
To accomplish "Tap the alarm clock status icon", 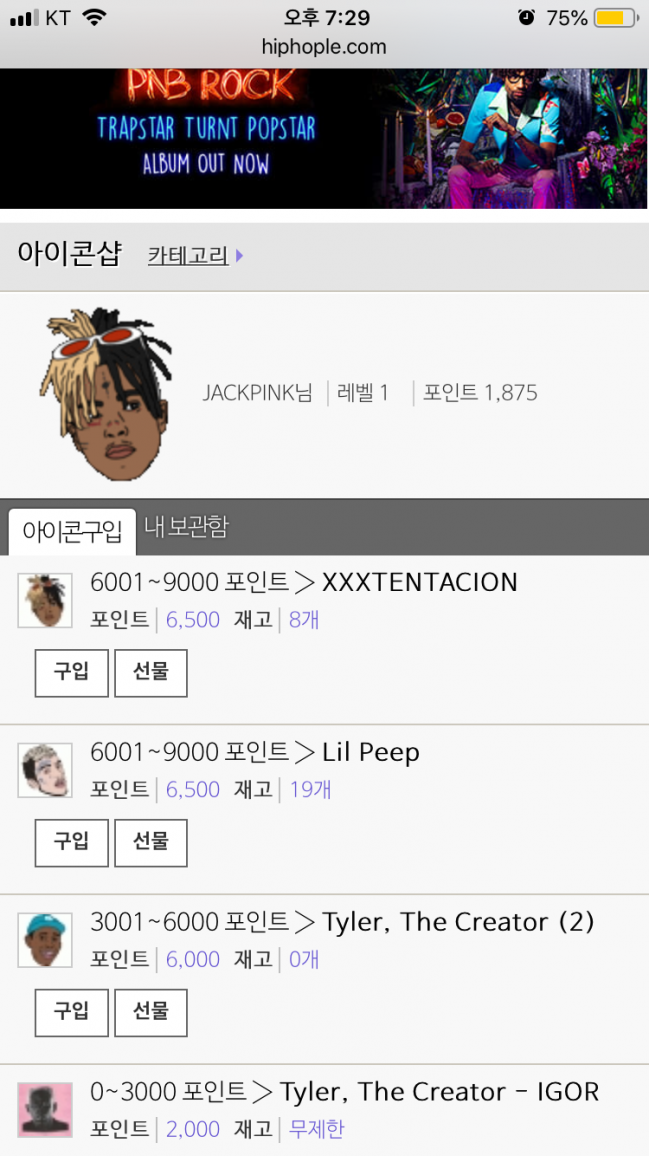I will tap(527, 17).
